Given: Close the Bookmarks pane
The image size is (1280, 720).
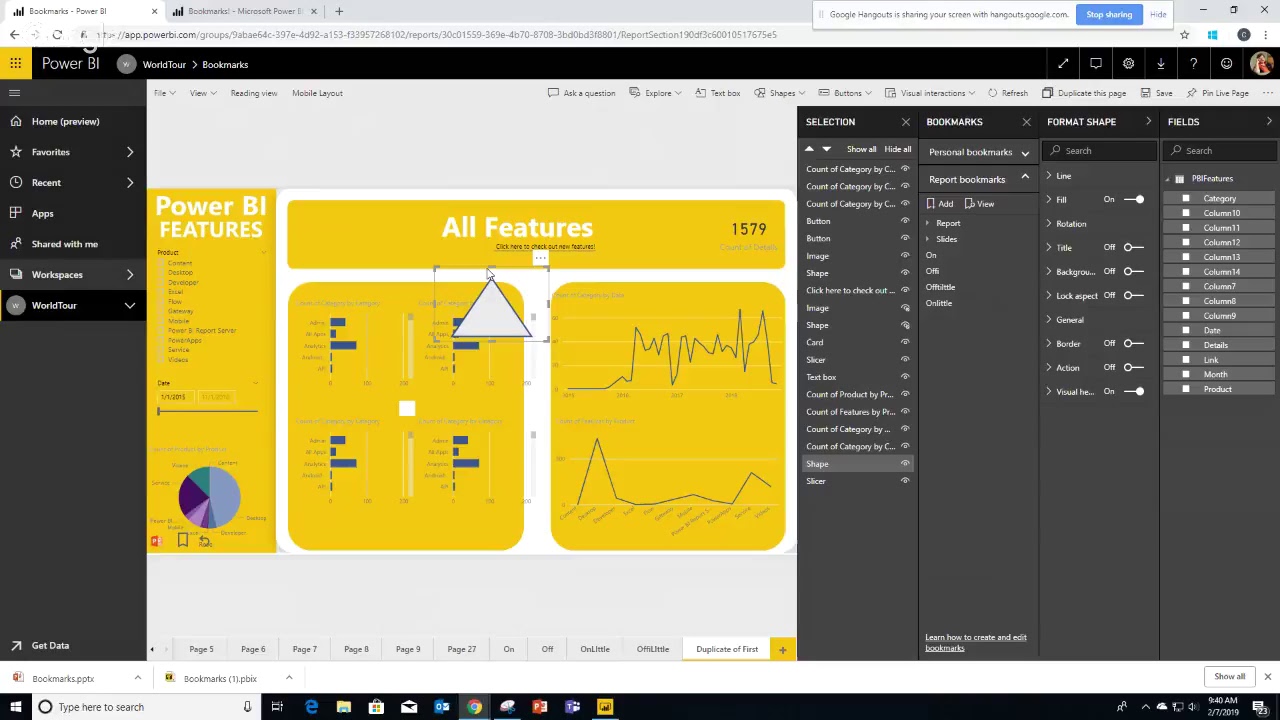Looking at the screenshot, I should click(x=1026, y=122).
